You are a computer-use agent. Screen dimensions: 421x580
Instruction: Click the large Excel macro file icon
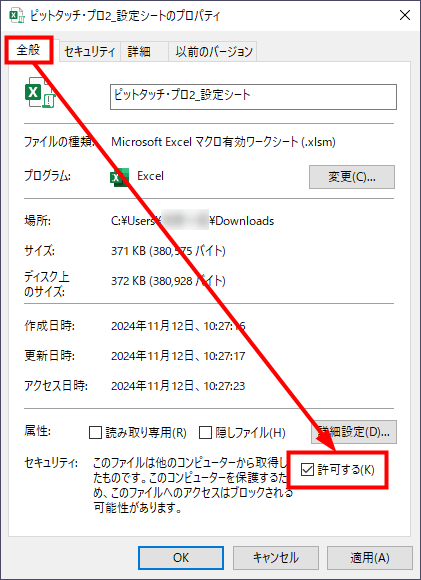click(40, 92)
